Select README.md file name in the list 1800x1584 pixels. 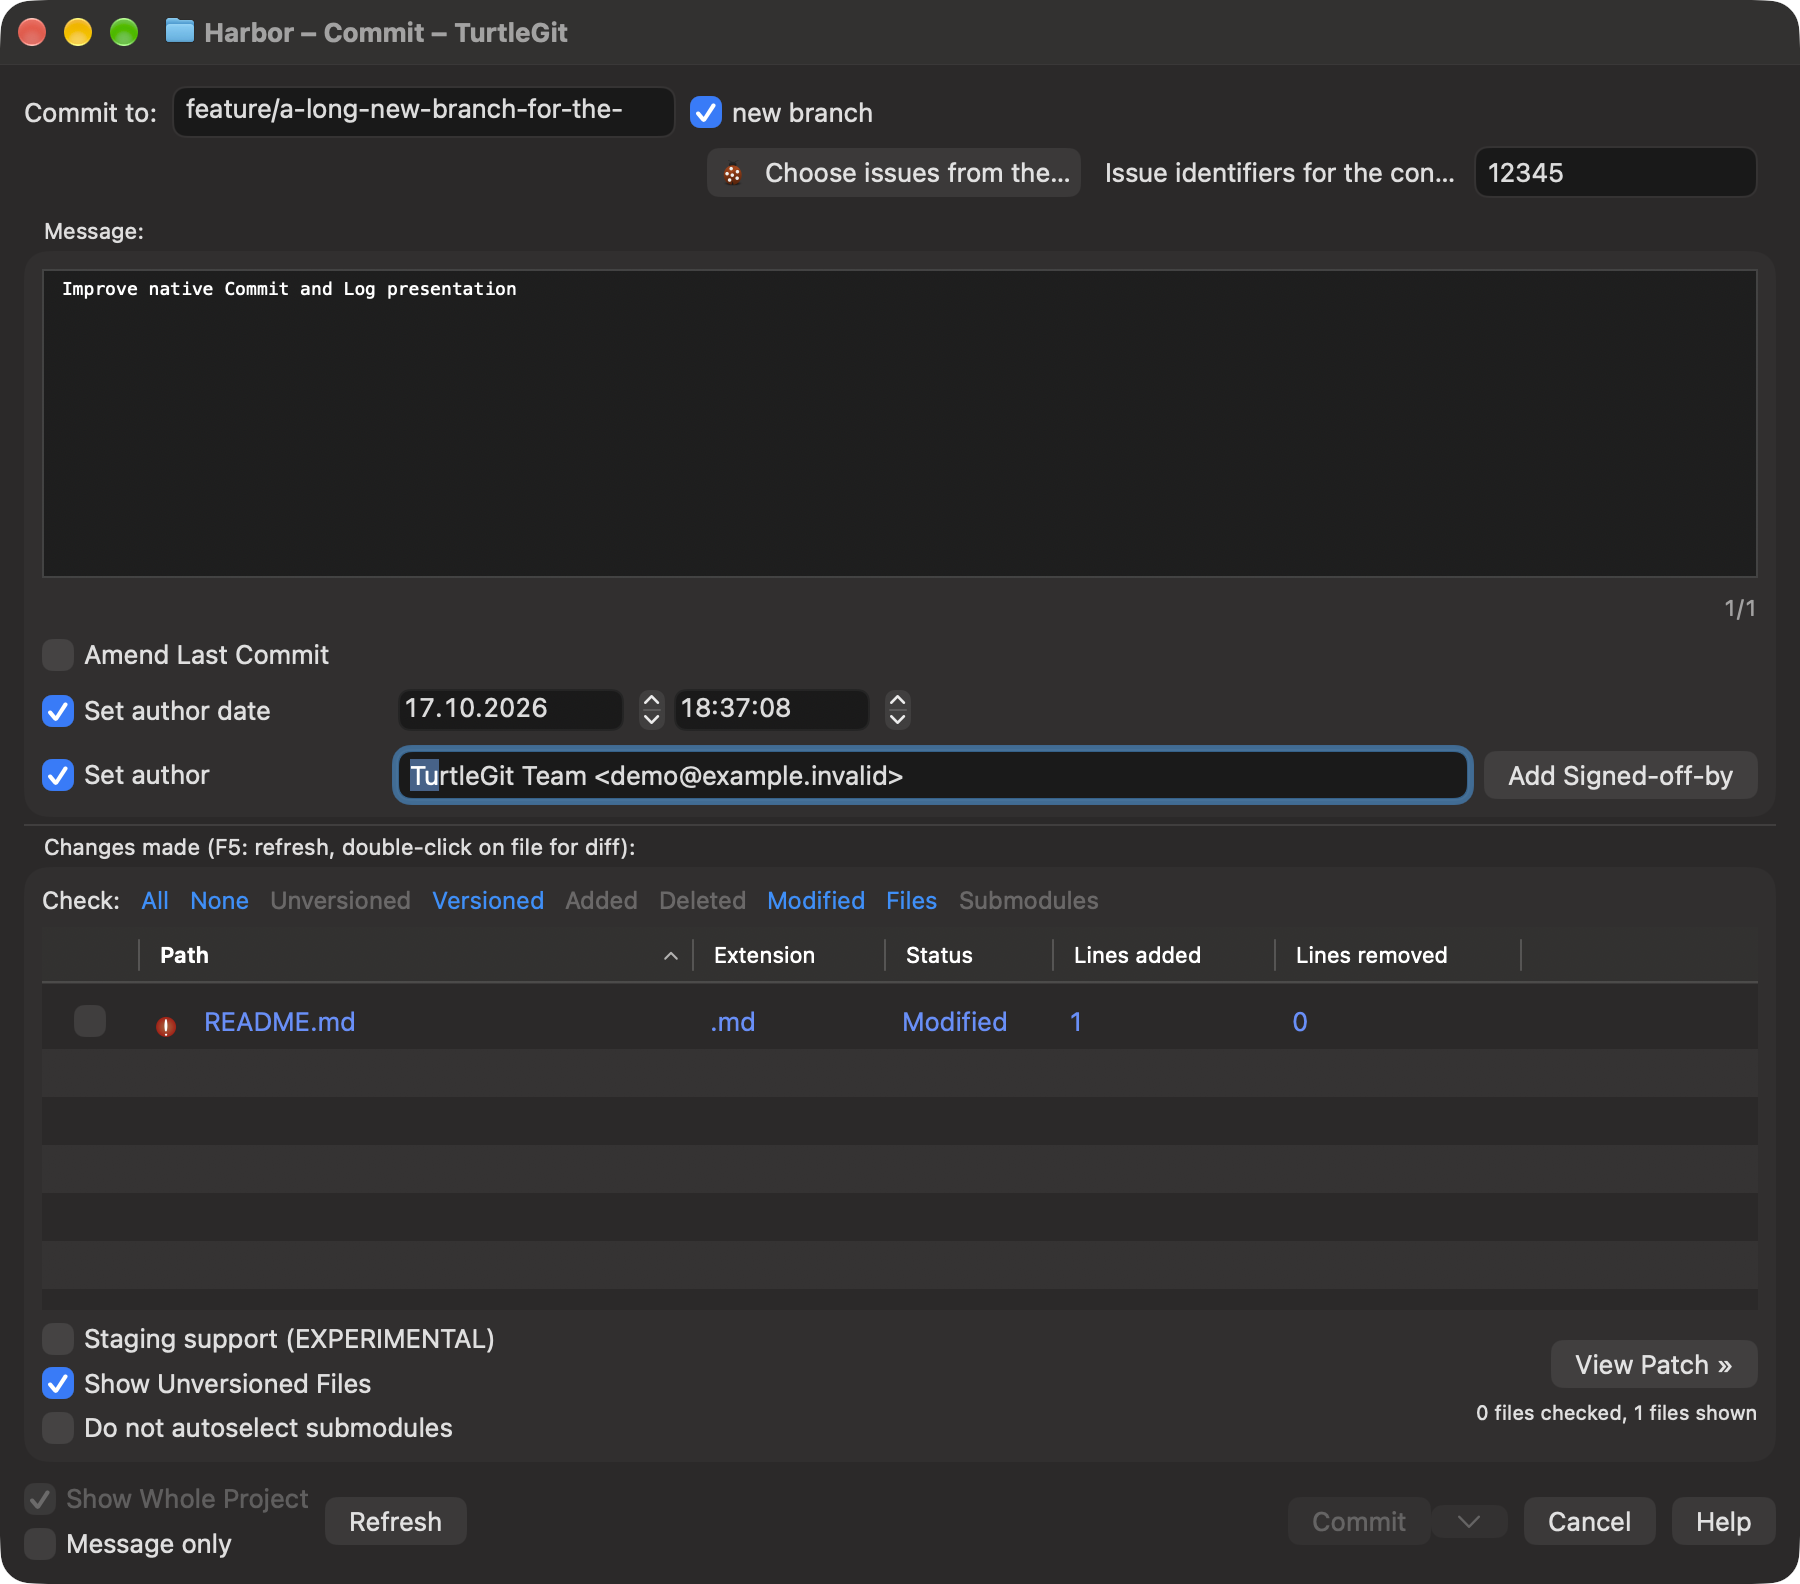(x=280, y=1022)
